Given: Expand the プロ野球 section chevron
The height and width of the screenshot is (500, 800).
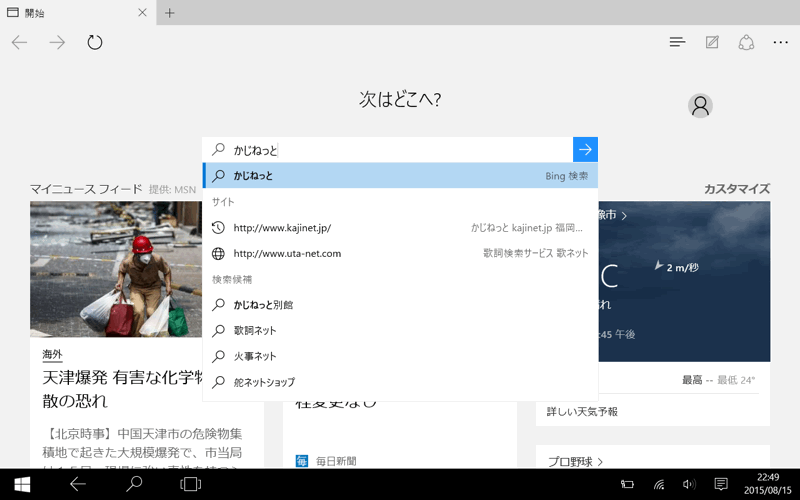Looking at the screenshot, I should coord(600,462).
